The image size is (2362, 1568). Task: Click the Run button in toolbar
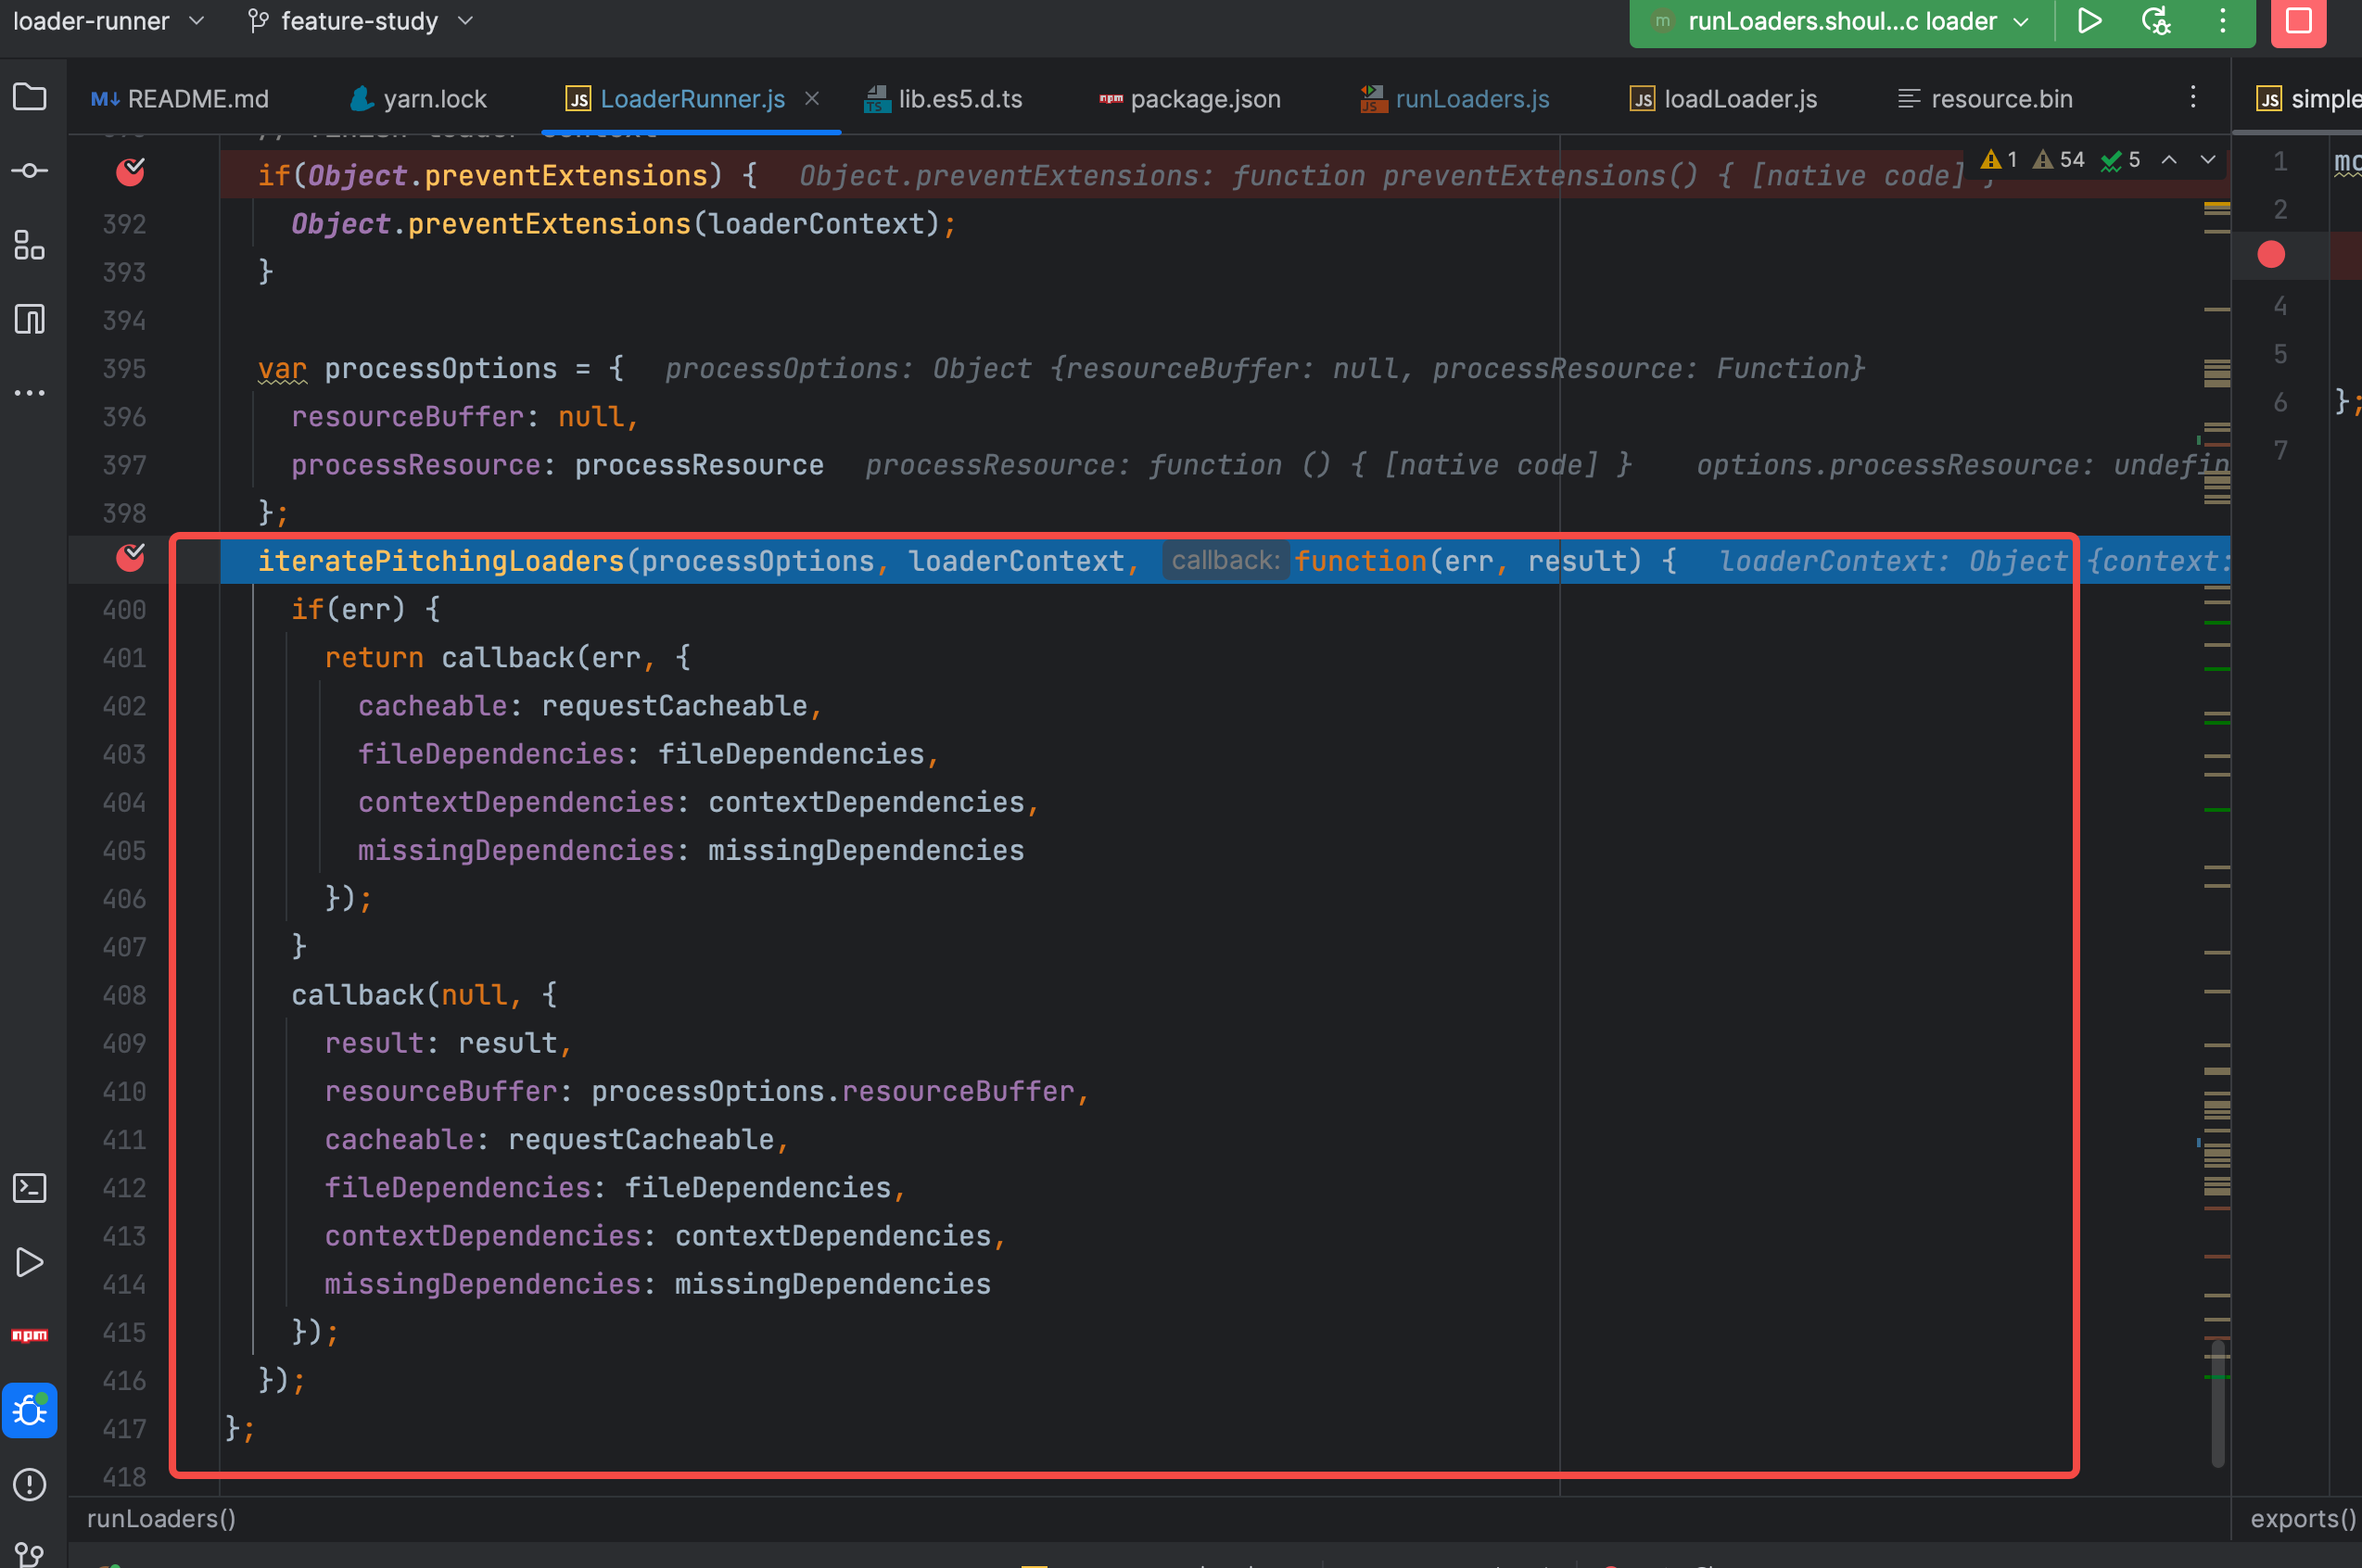(2089, 21)
